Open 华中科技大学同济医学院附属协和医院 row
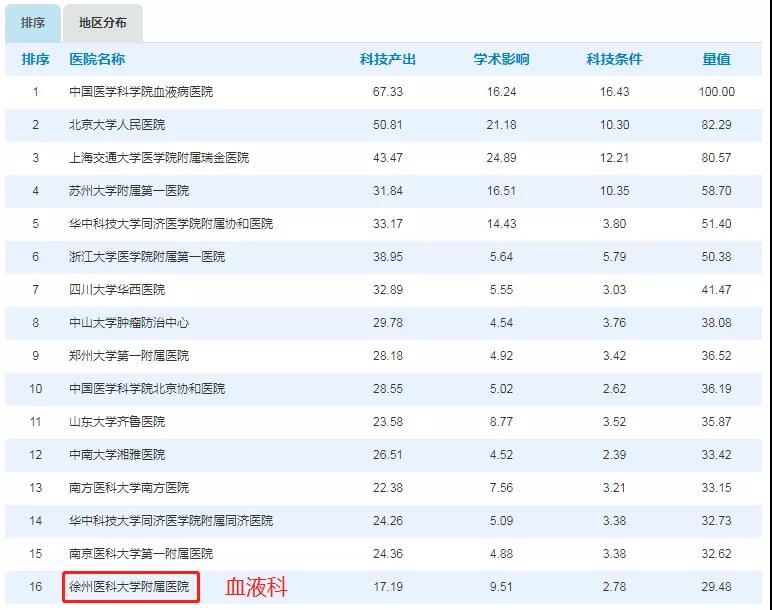Viewport: 772px width, 610px height. (171, 224)
